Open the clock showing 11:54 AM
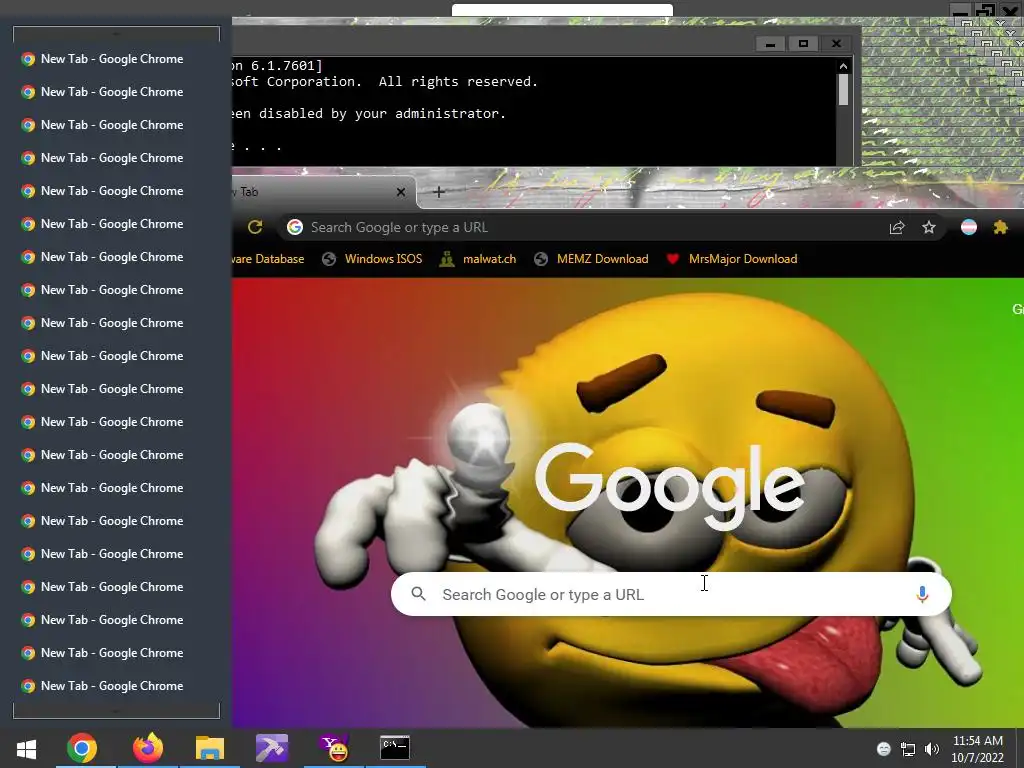Image resolution: width=1024 pixels, height=768 pixels. (x=977, y=749)
